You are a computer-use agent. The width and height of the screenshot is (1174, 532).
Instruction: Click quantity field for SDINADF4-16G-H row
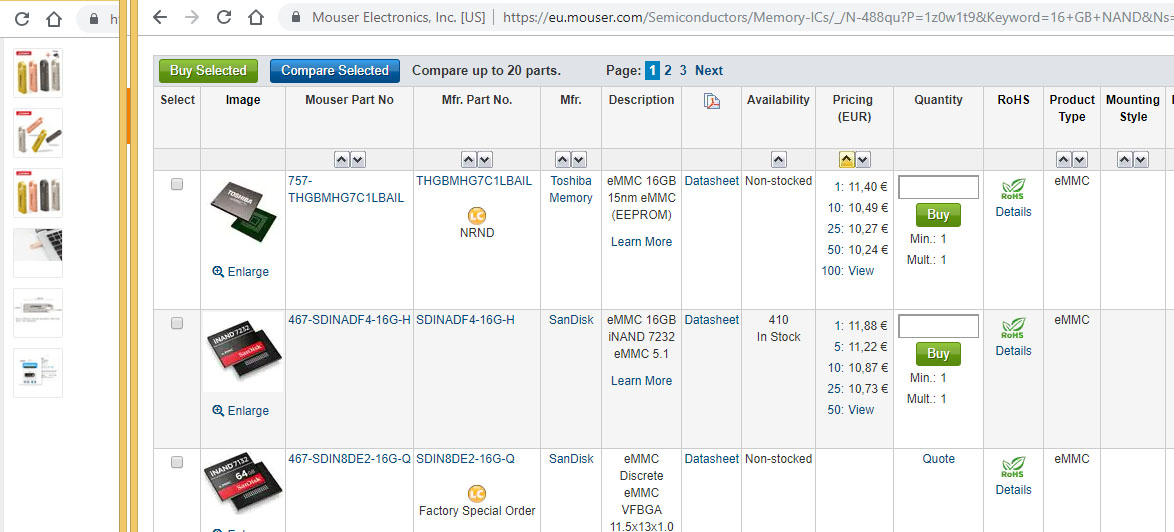[x=938, y=326]
